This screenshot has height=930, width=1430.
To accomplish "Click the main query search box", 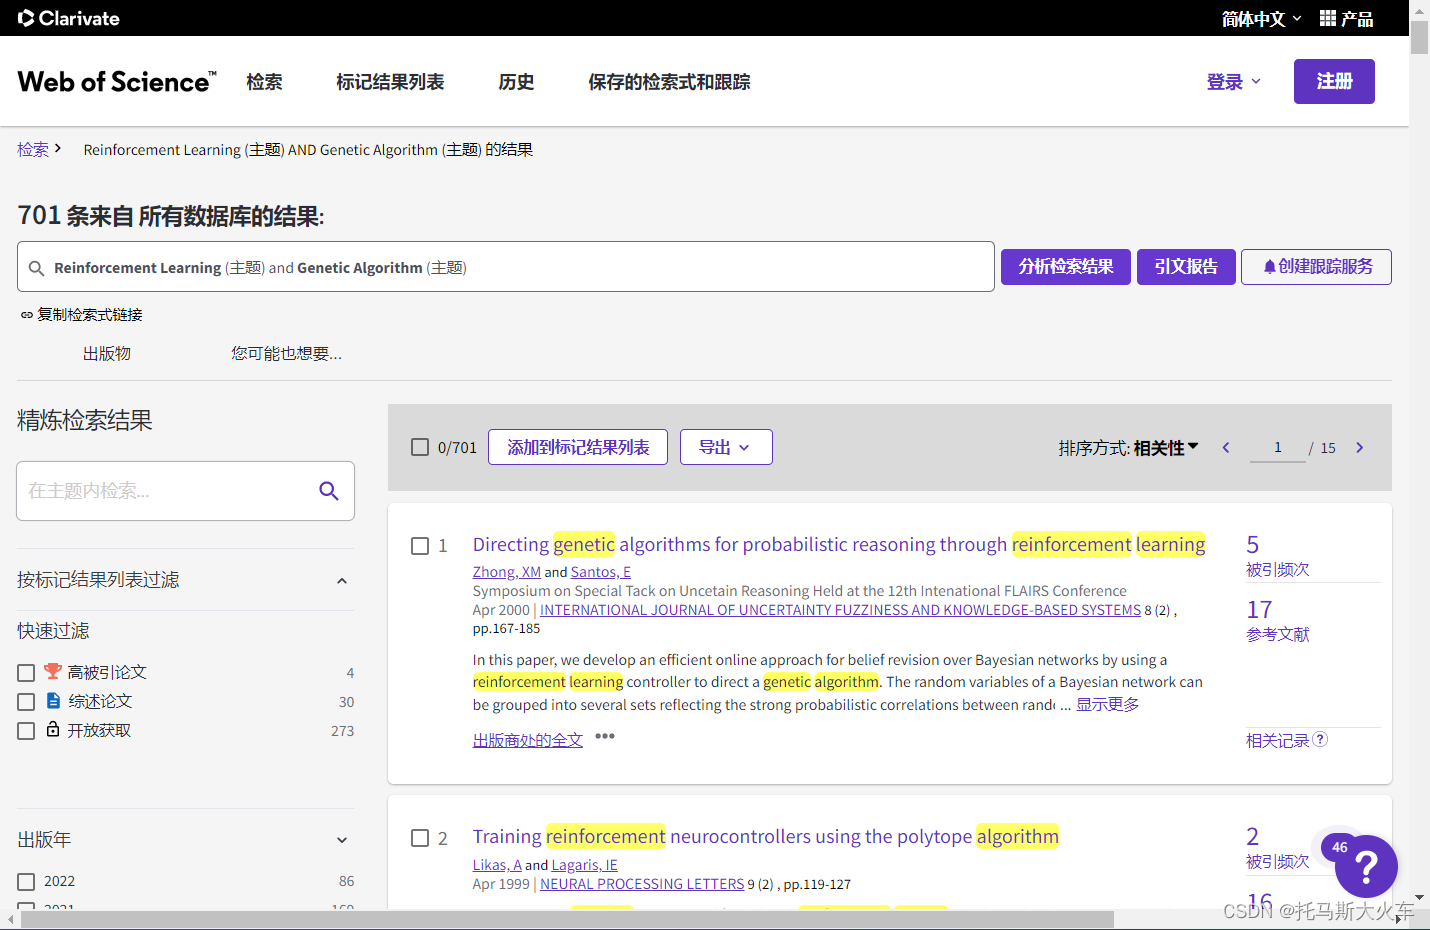I will (x=506, y=267).
